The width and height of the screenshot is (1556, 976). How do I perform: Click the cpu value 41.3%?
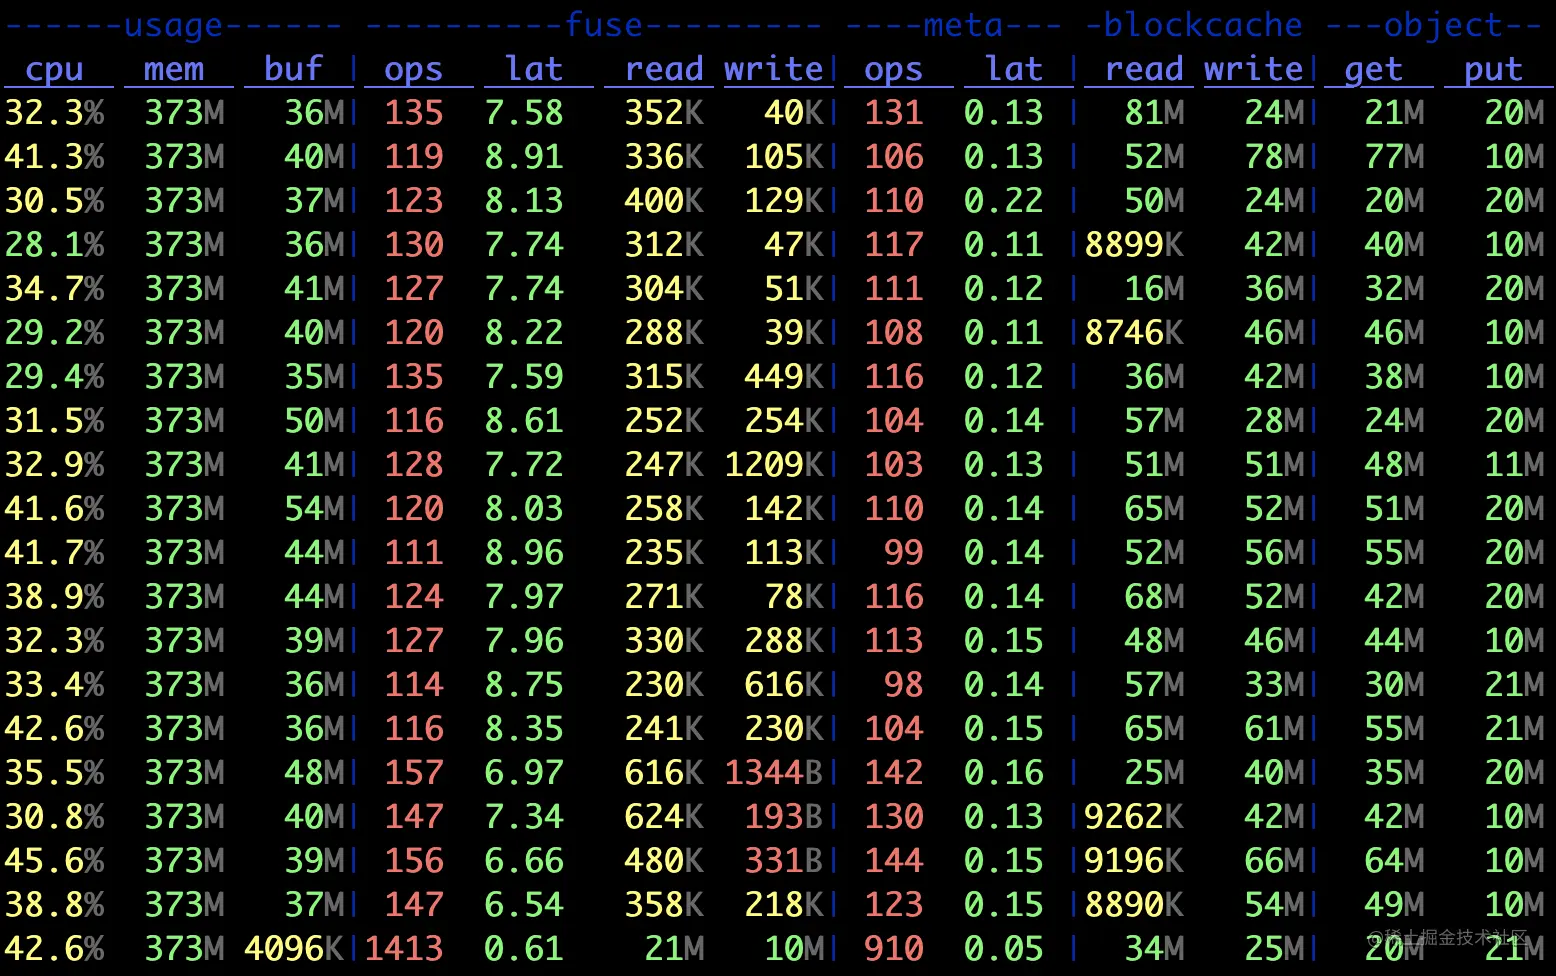click(54, 157)
